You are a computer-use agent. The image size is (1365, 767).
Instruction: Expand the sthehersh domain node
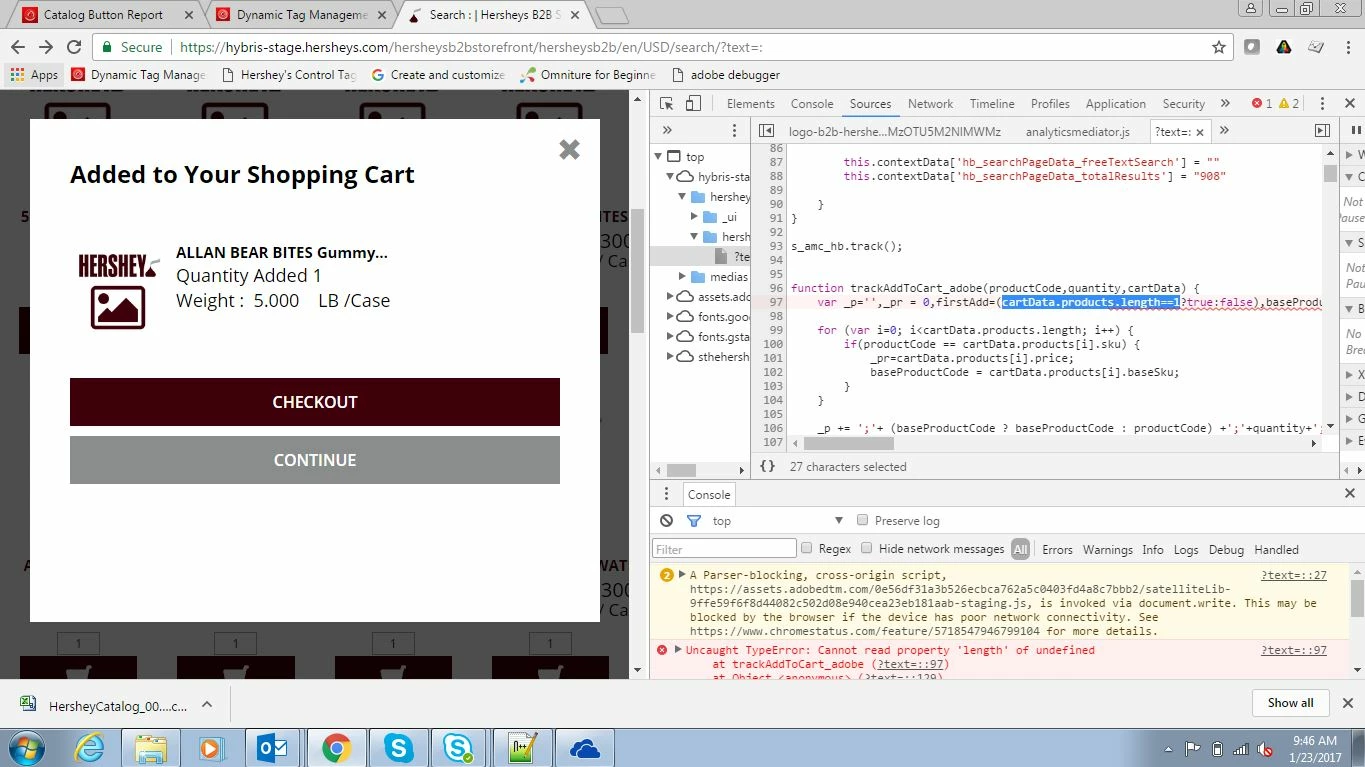coord(671,357)
